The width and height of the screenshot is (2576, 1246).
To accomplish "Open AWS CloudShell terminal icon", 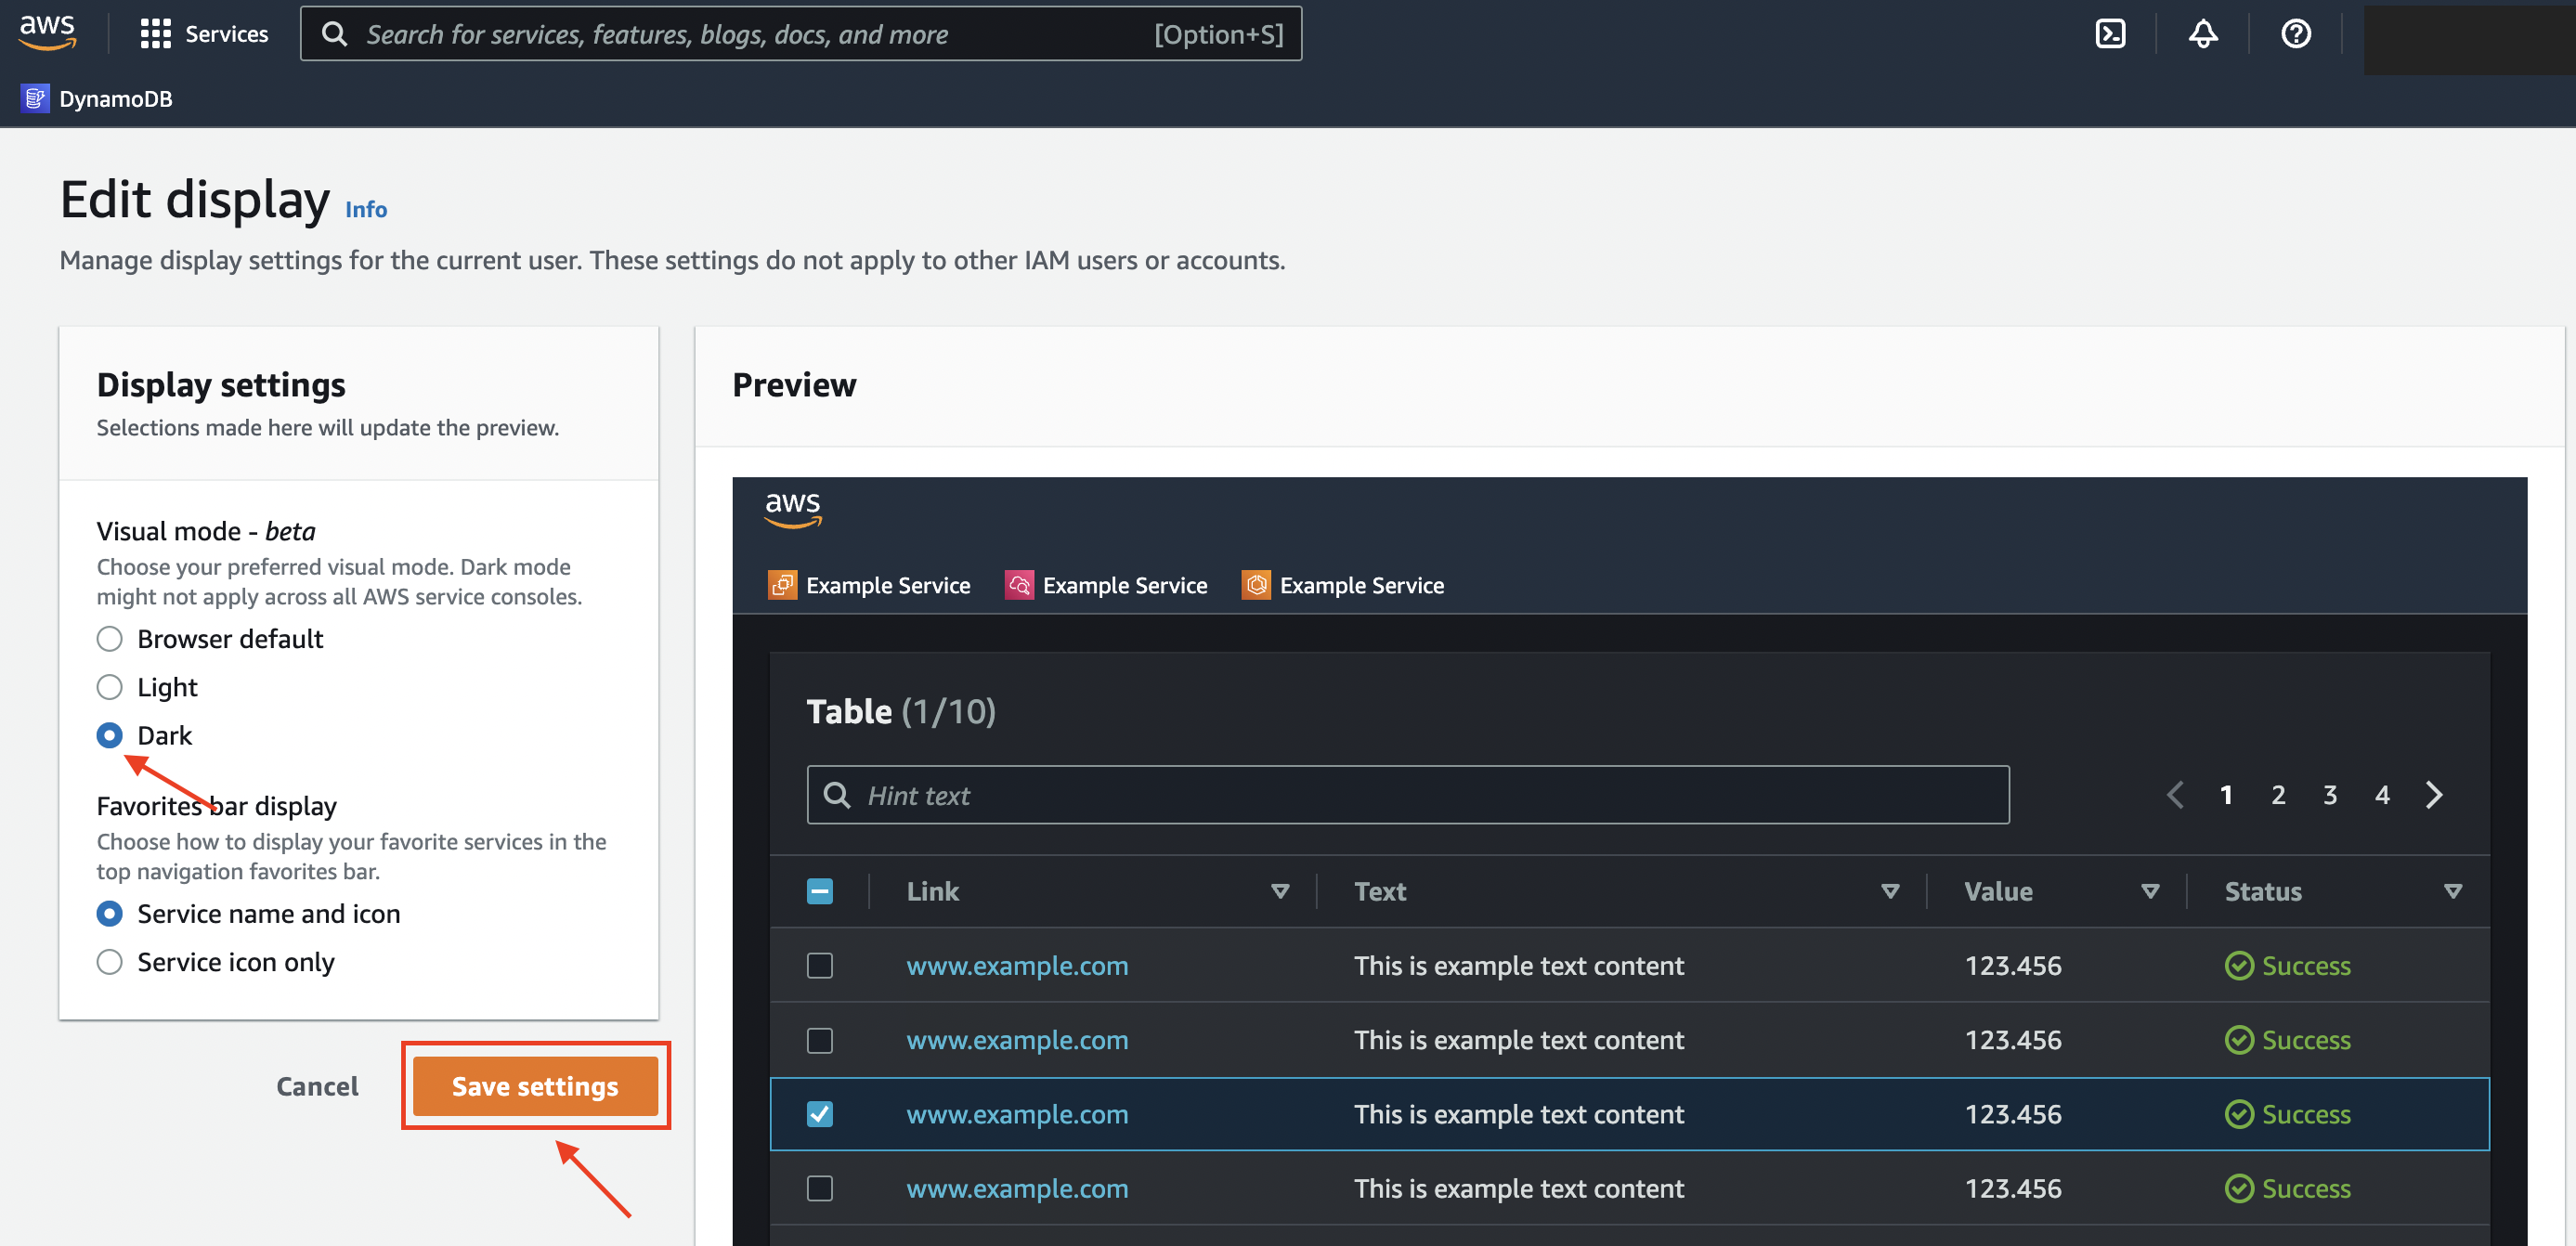I will tap(2110, 34).
